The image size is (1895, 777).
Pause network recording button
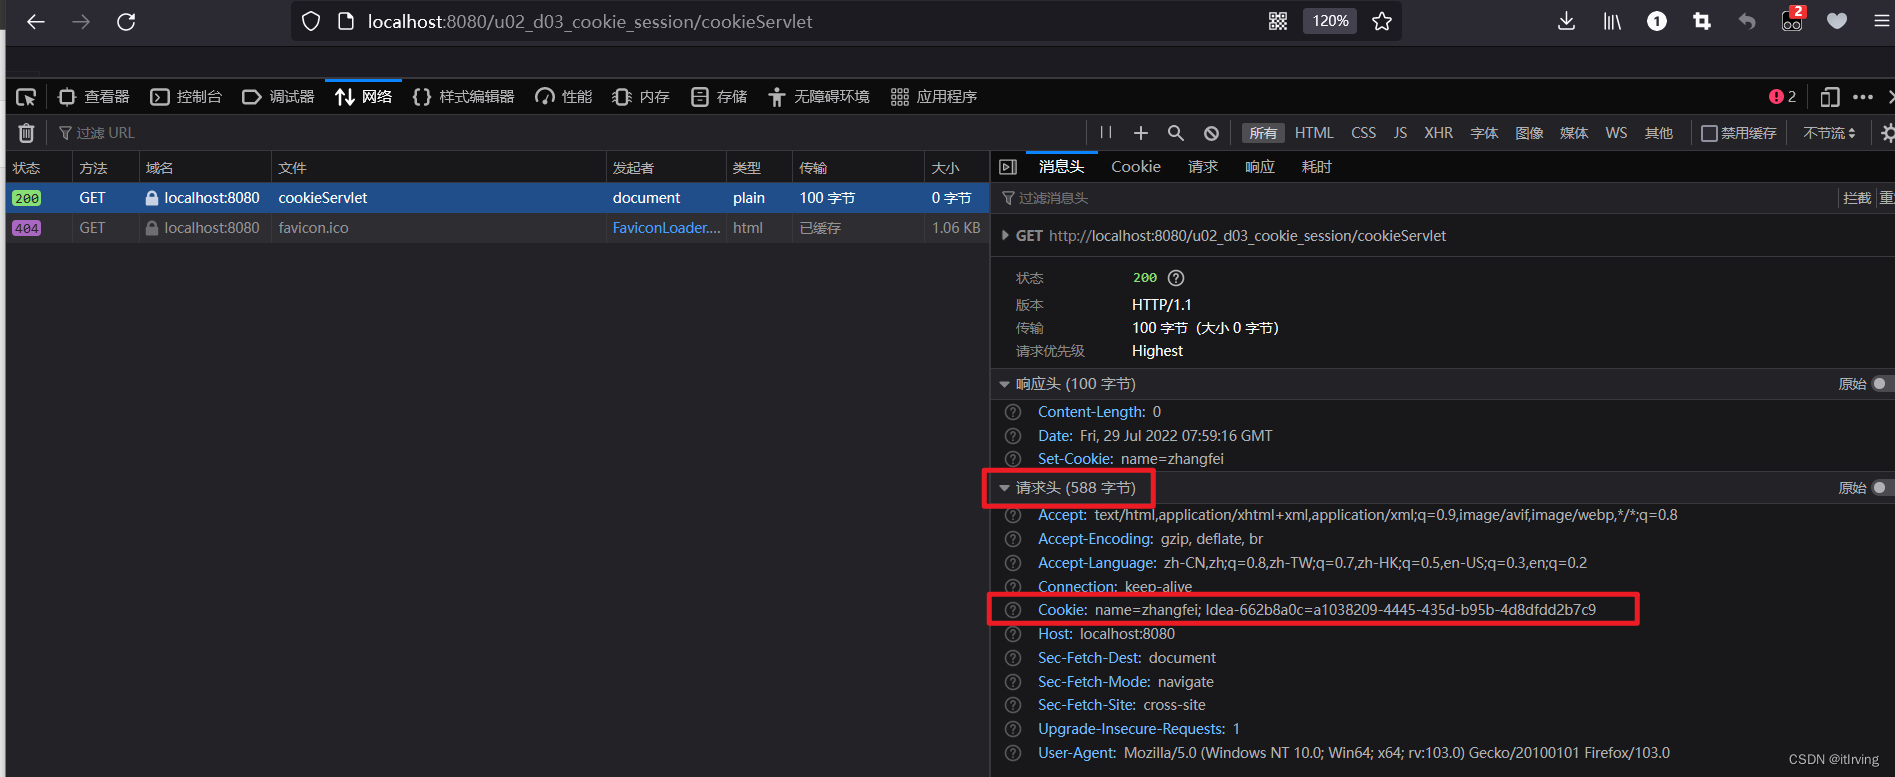1106,132
